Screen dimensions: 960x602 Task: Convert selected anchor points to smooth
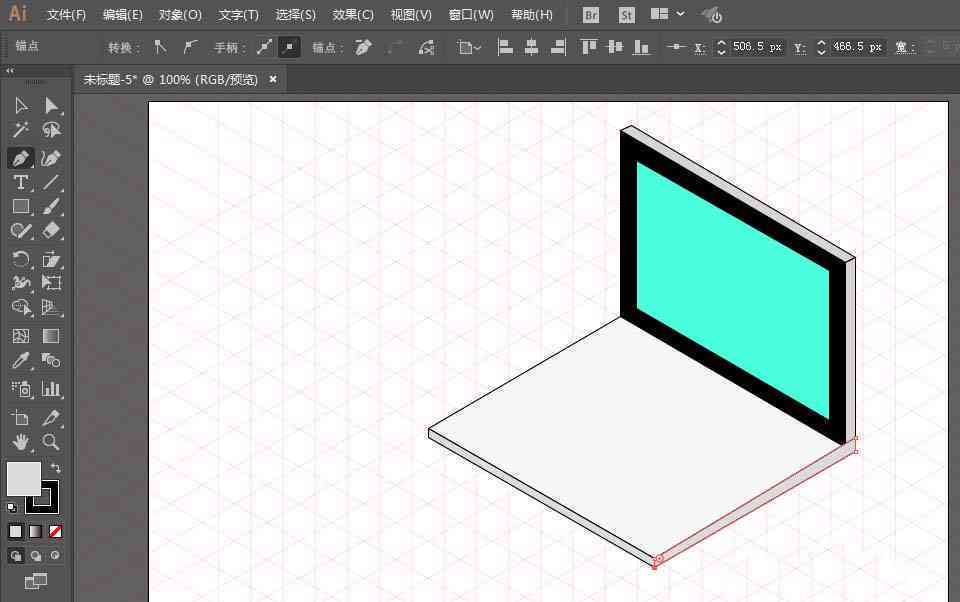[x=190, y=47]
